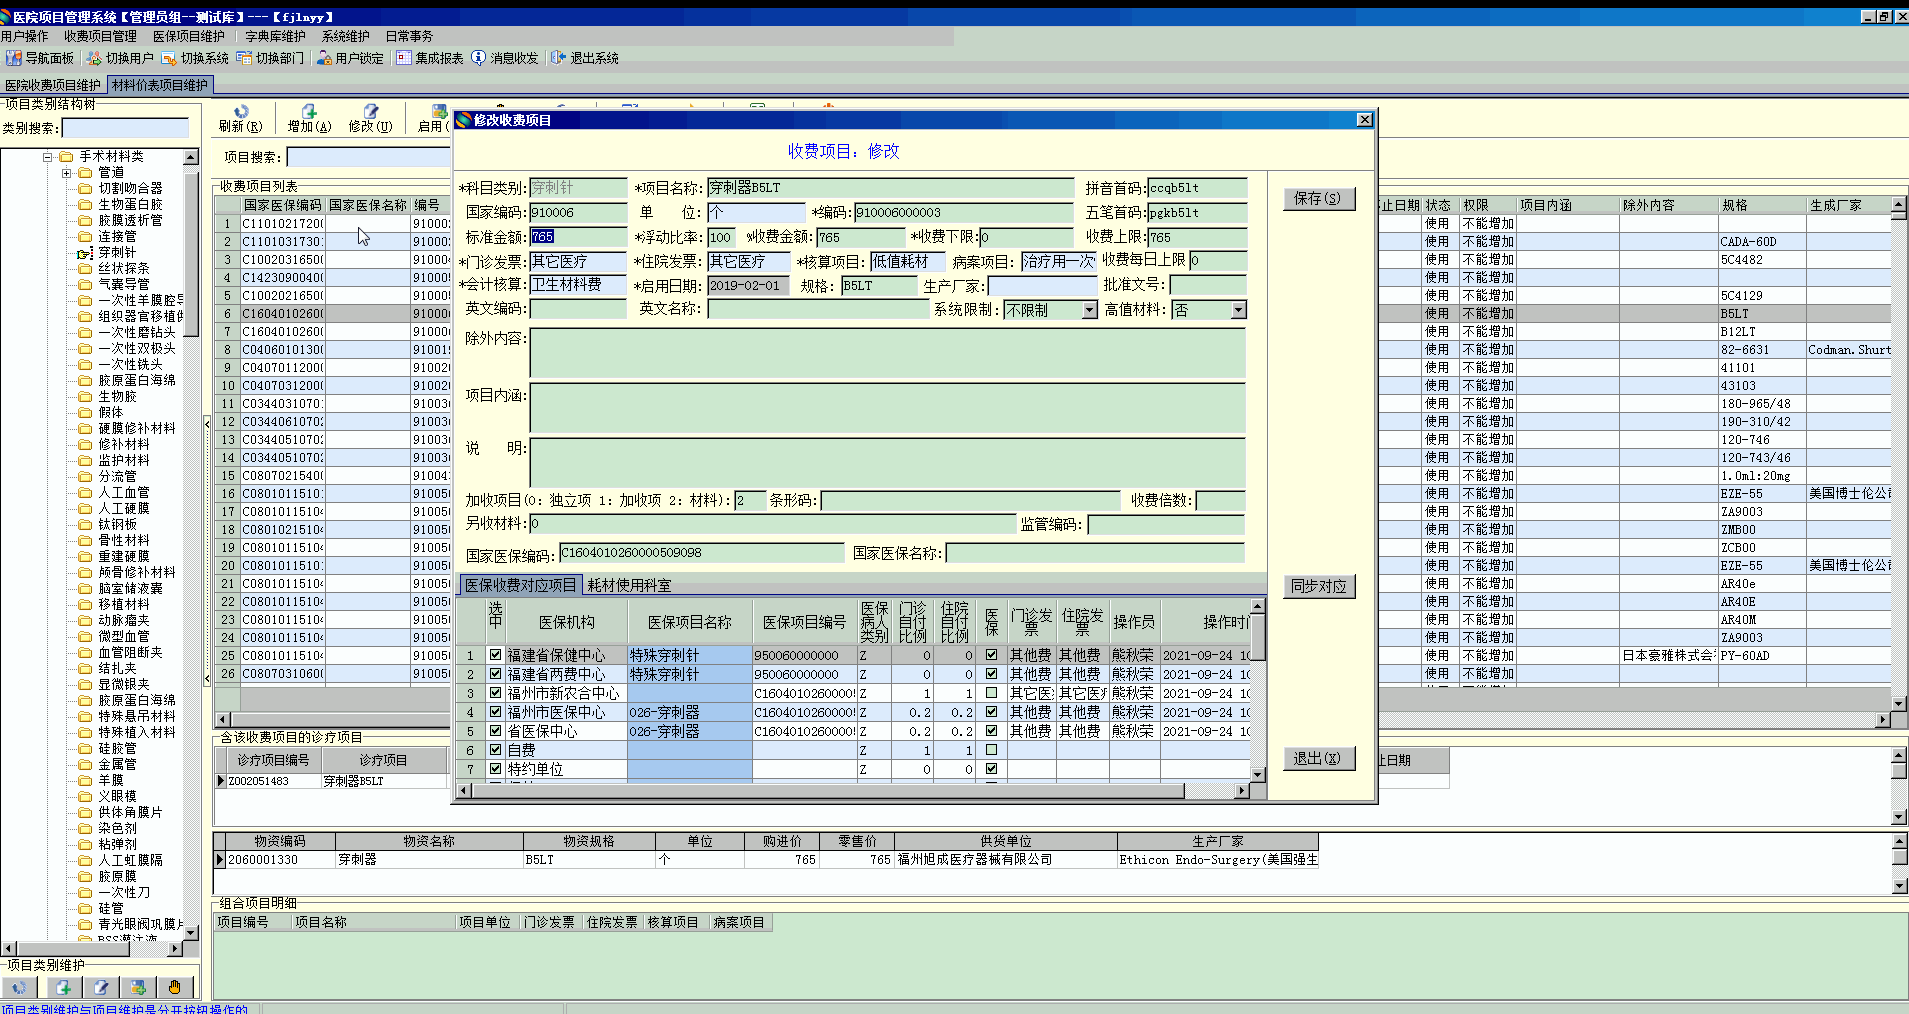Viewport: 1909px width, 1014px height.
Task: Click the 用户锁定 user lock icon
Action: (x=324, y=58)
